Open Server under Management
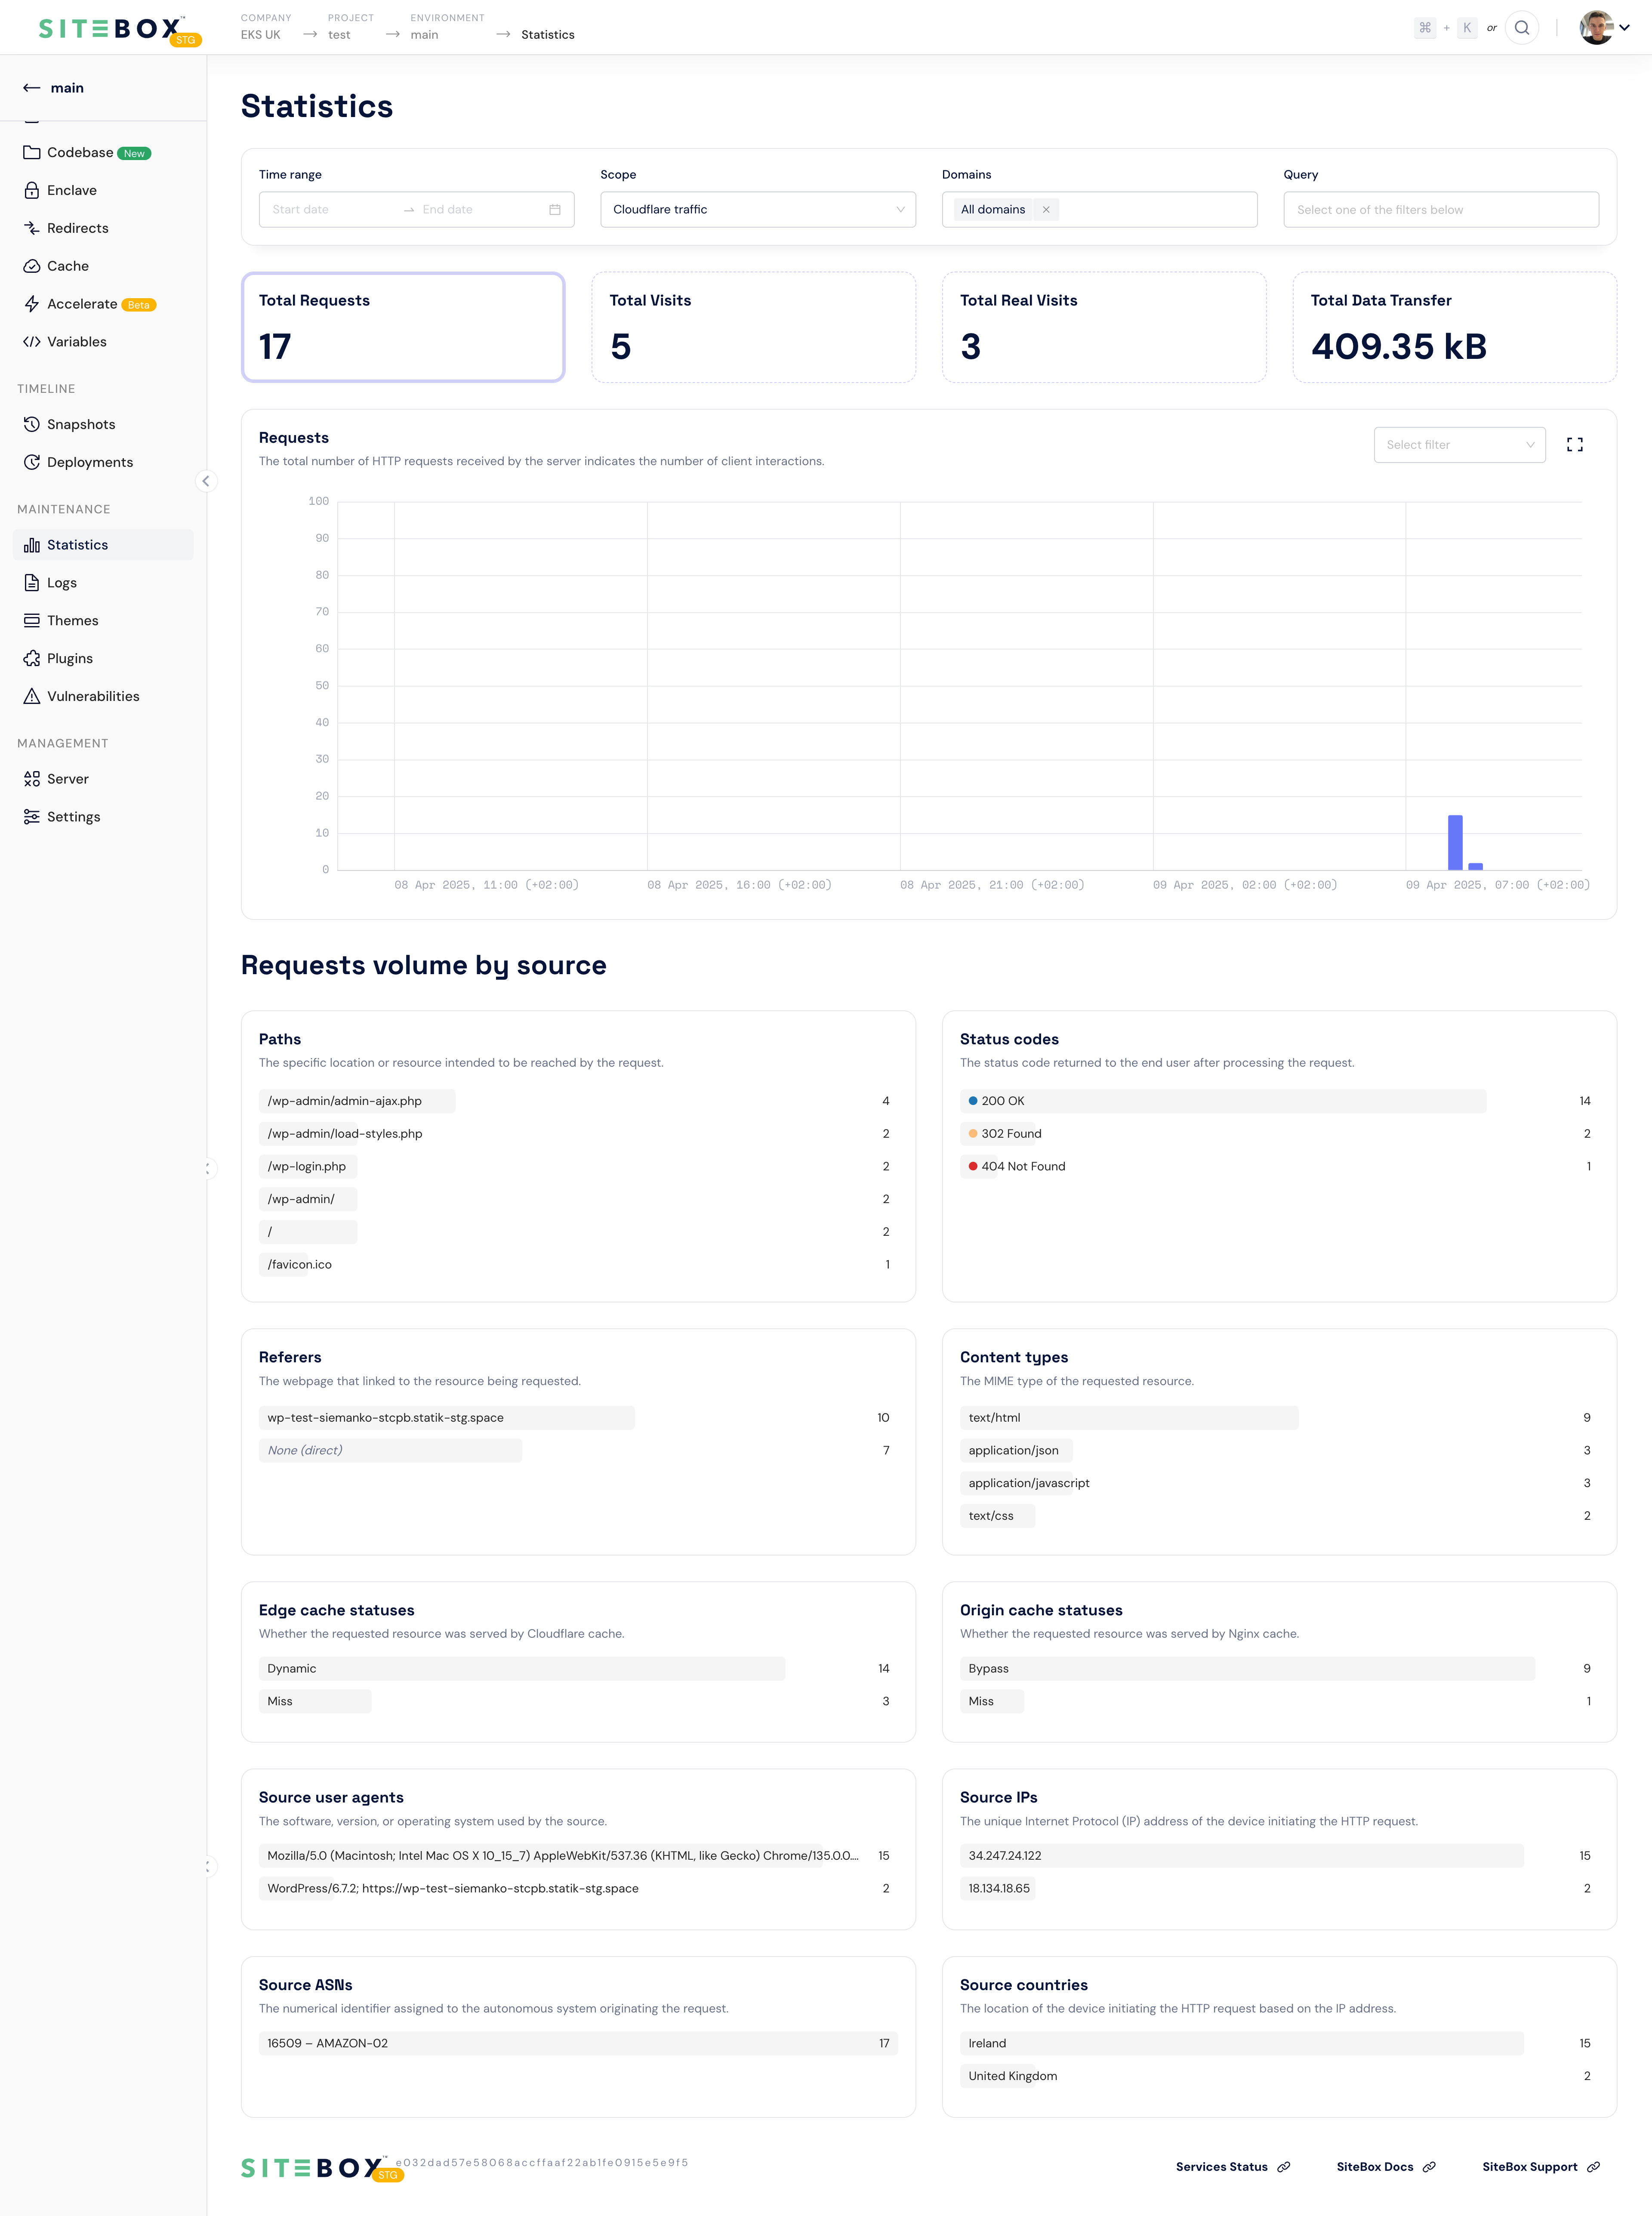1652x2216 pixels. coord(103,779)
